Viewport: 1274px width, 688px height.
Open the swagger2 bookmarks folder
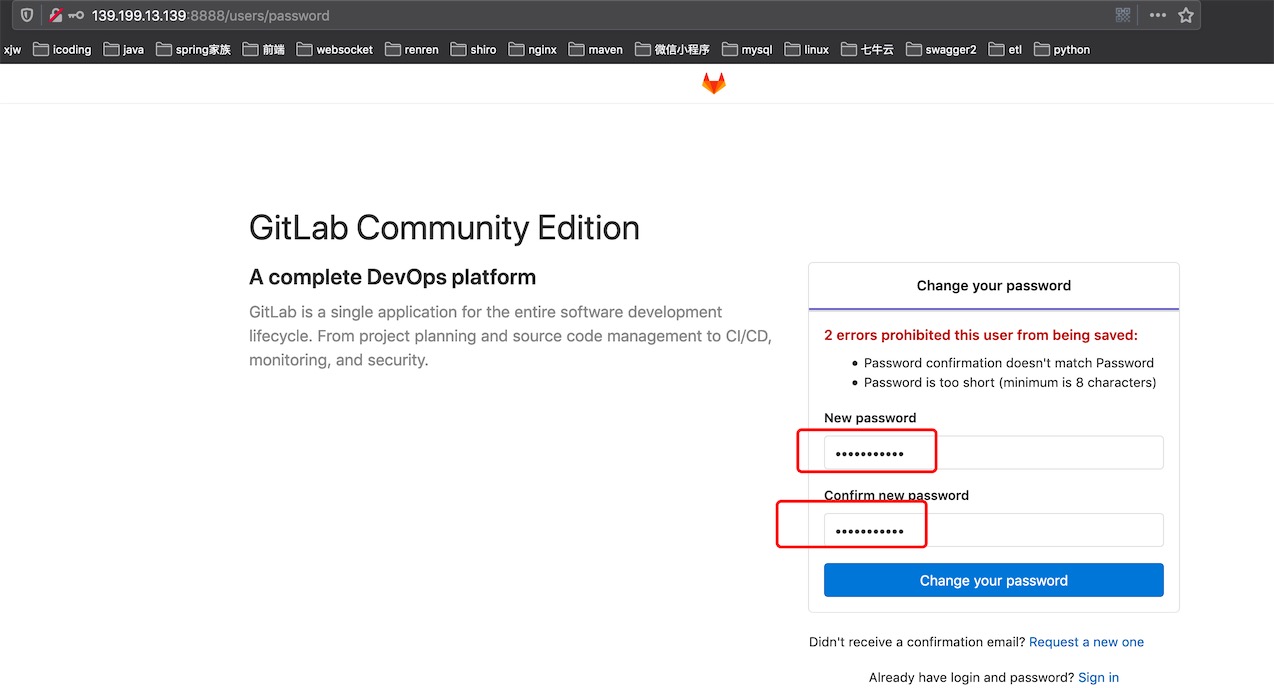(941, 49)
